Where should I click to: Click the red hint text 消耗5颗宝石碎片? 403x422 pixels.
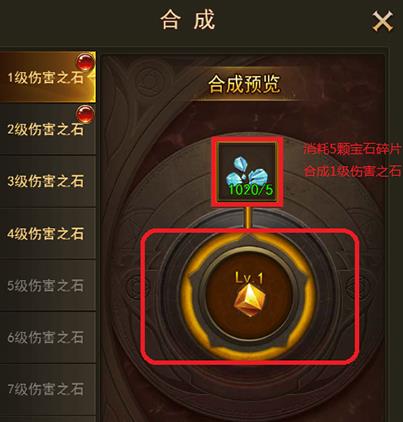click(x=352, y=149)
